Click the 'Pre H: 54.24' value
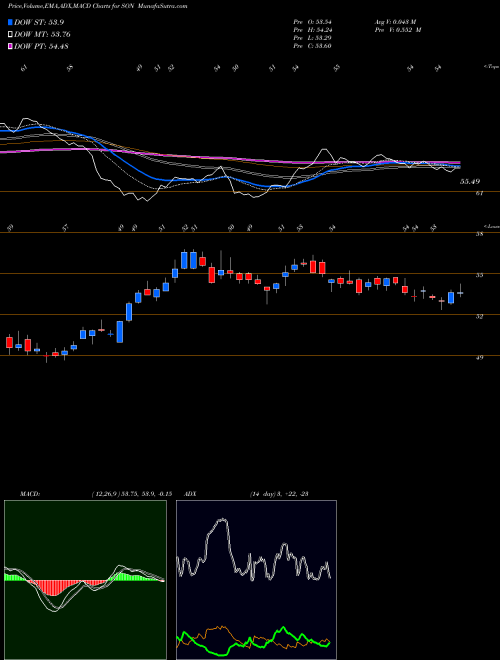The height and width of the screenshot is (660, 500). point(313,30)
